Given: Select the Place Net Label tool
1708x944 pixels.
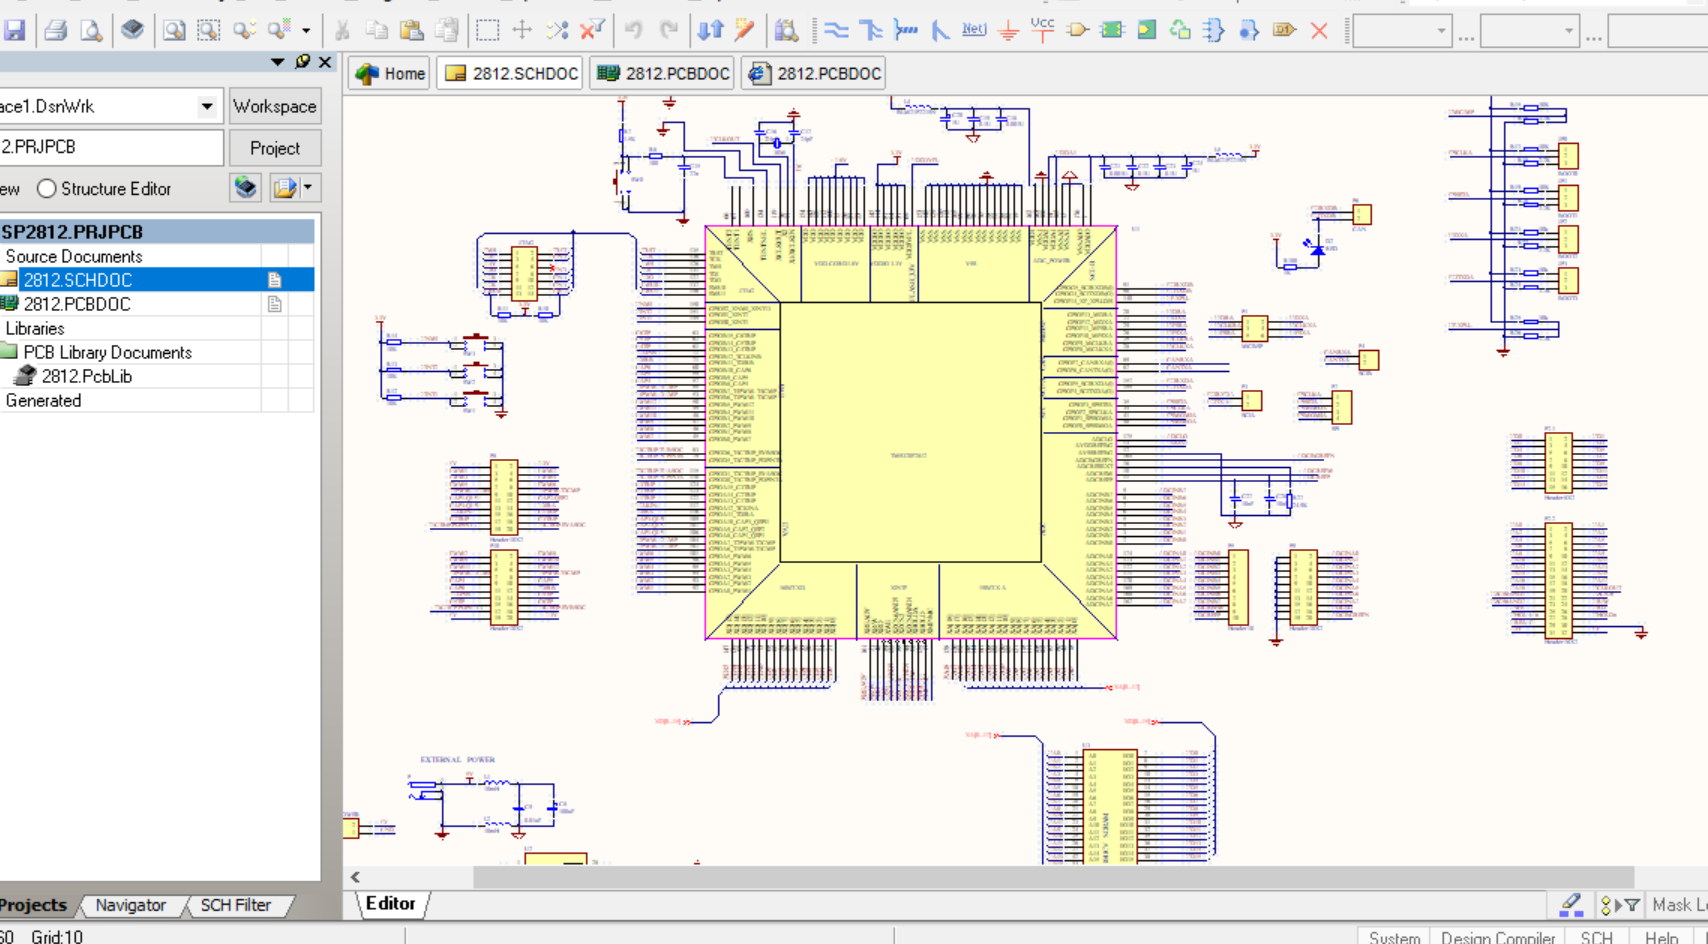Looking at the screenshot, I should (974, 30).
